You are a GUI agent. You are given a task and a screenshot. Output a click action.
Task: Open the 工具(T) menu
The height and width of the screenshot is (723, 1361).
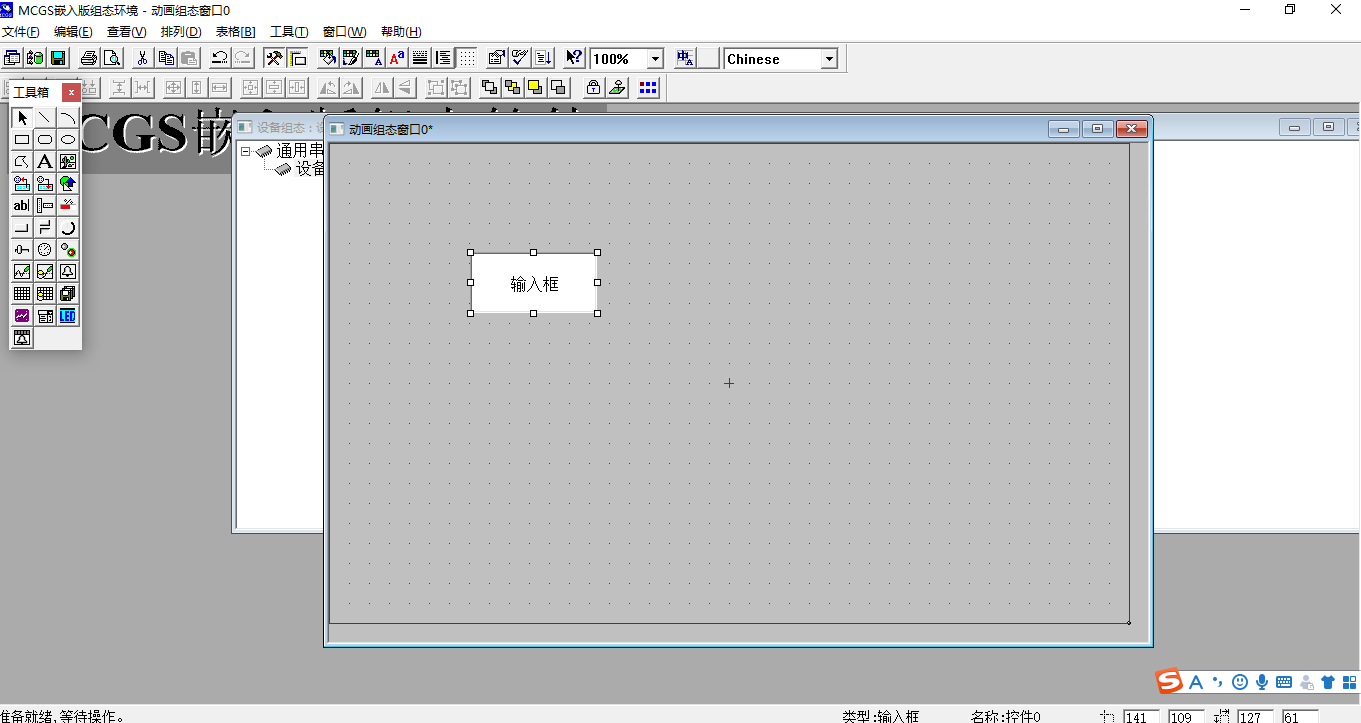click(x=289, y=32)
